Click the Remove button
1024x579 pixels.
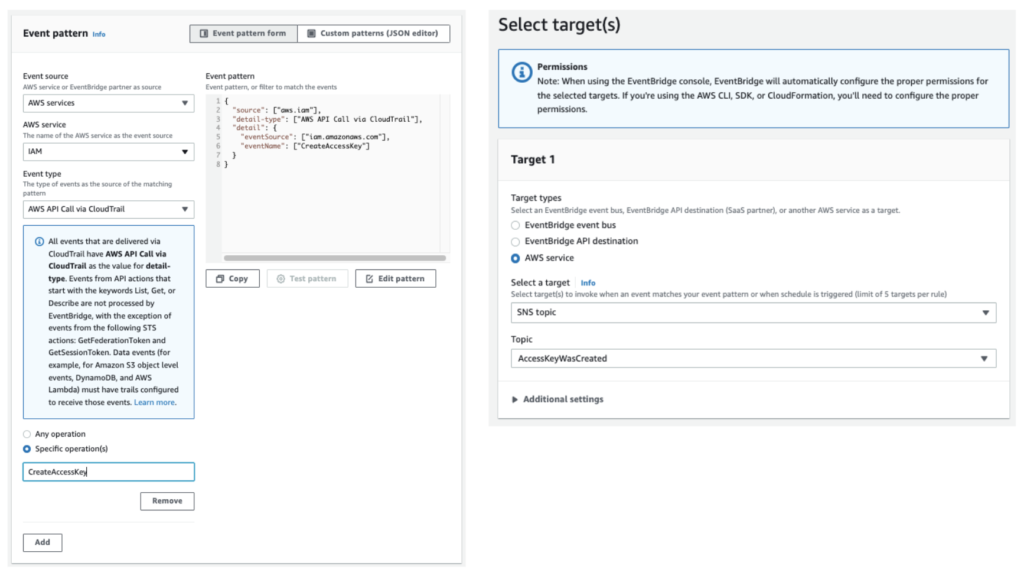click(x=167, y=501)
